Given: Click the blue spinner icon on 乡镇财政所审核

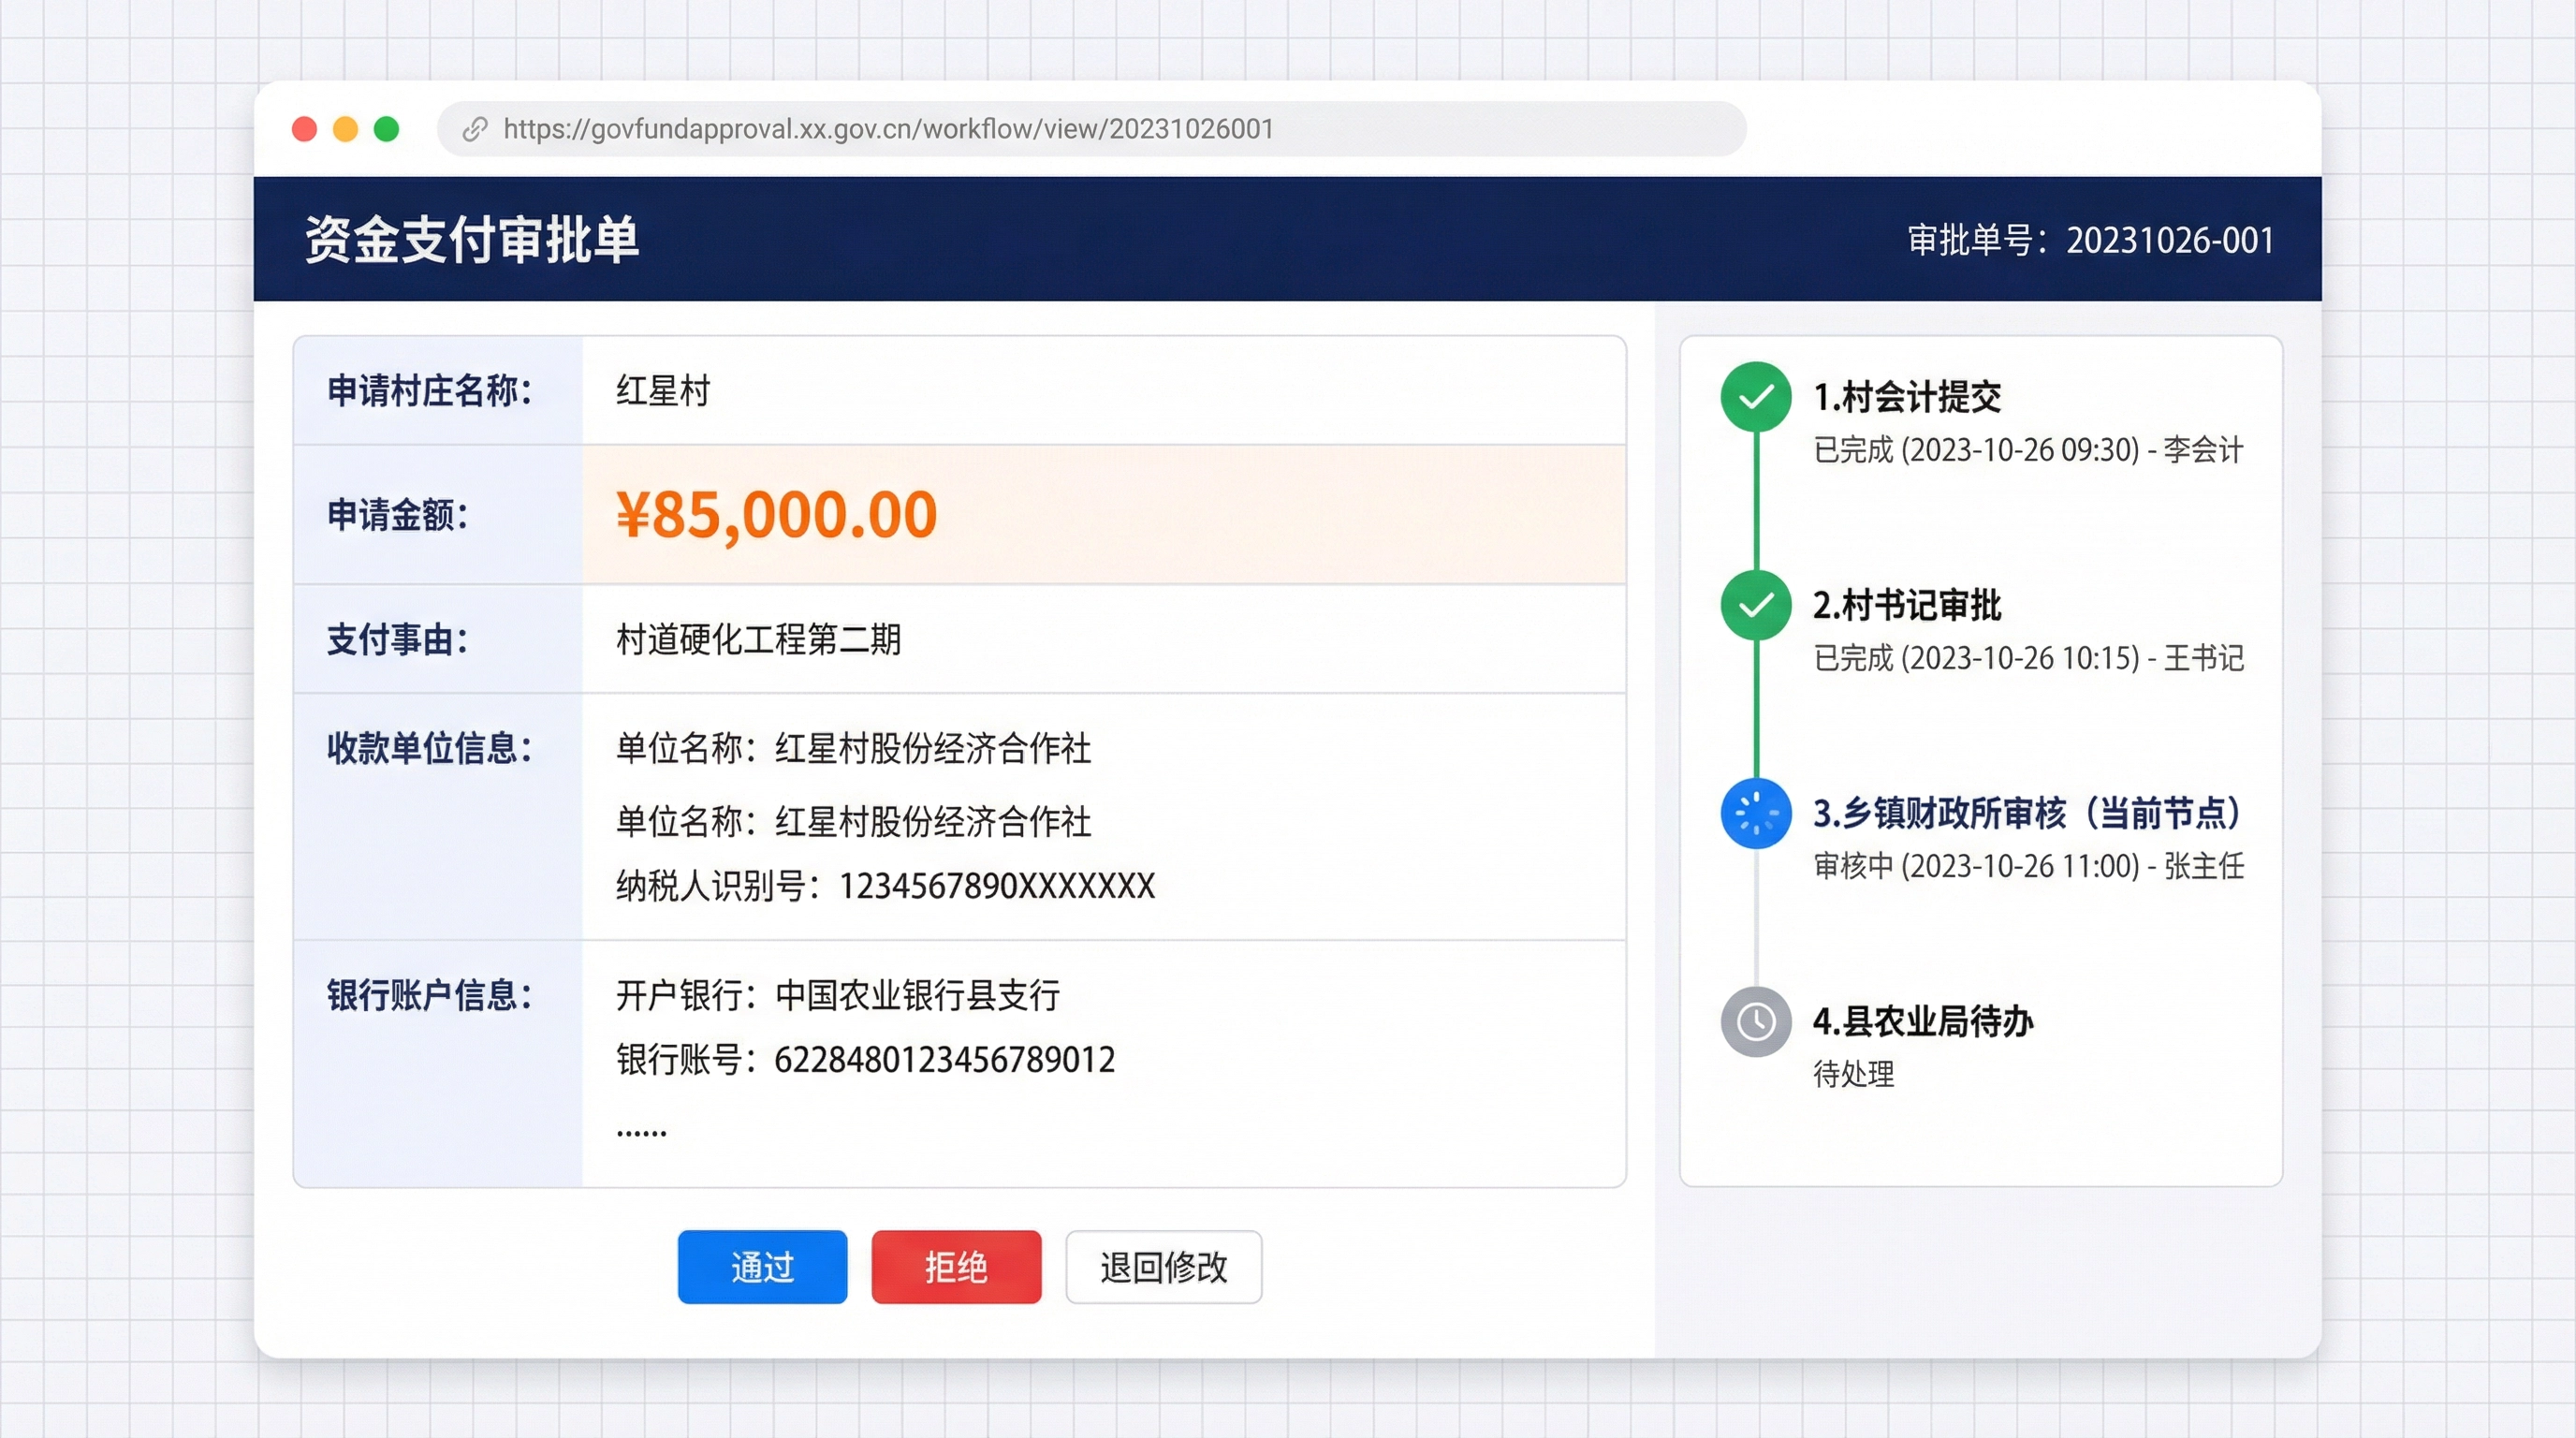Looking at the screenshot, I should pyautogui.click(x=1755, y=814).
